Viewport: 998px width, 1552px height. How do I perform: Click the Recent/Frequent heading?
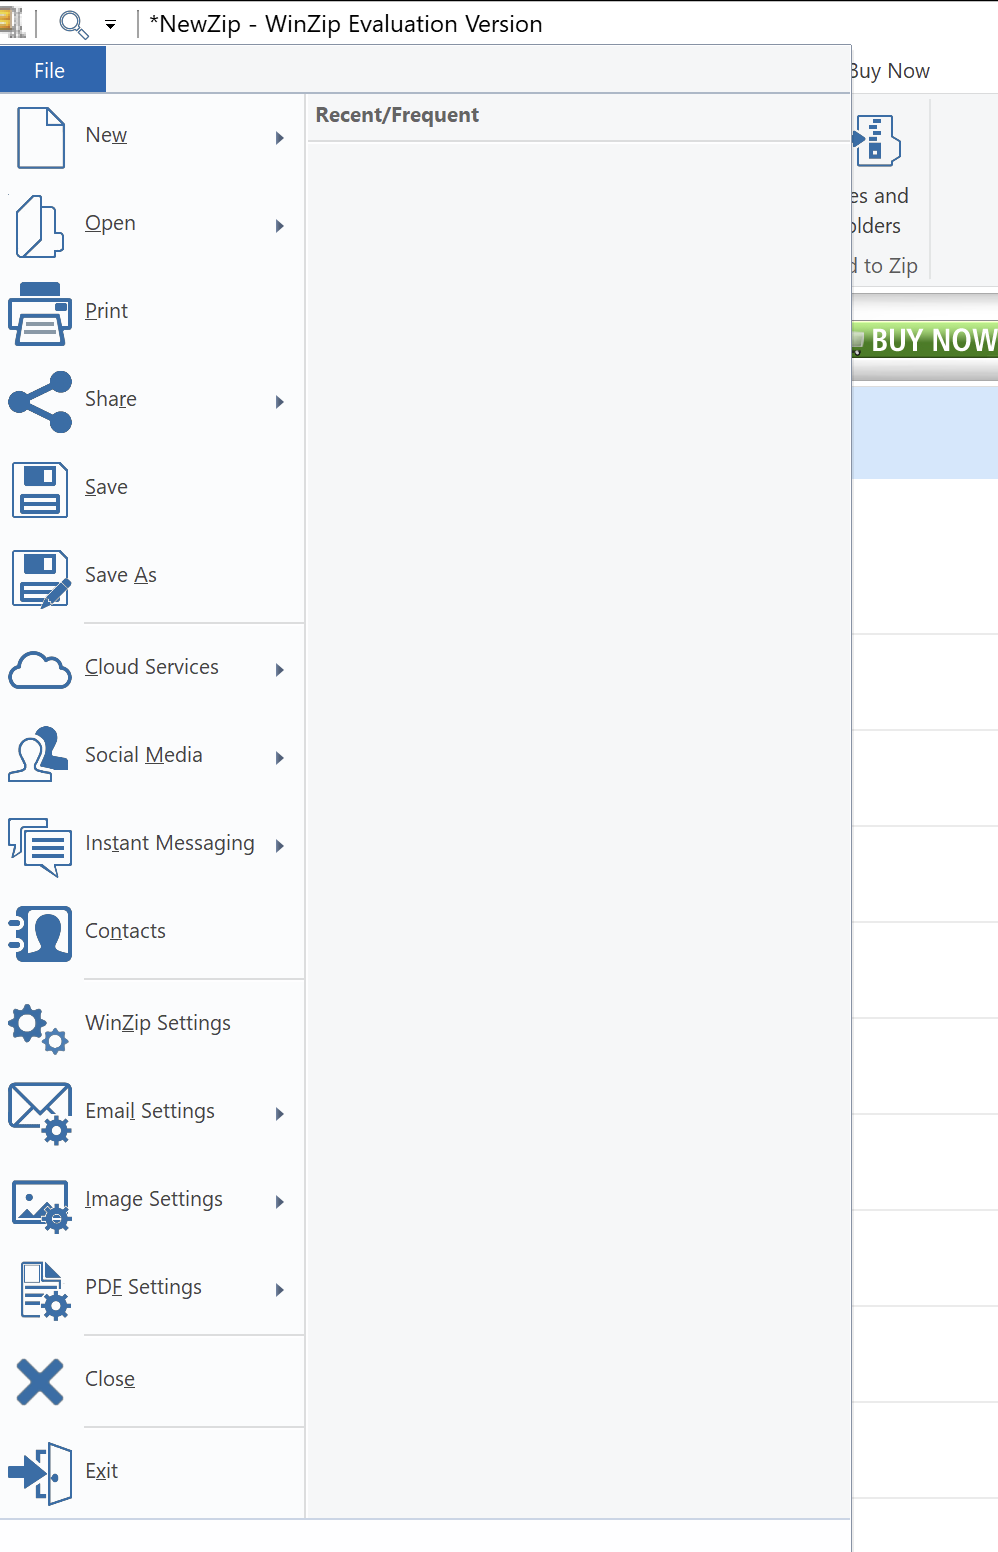[397, 115]
